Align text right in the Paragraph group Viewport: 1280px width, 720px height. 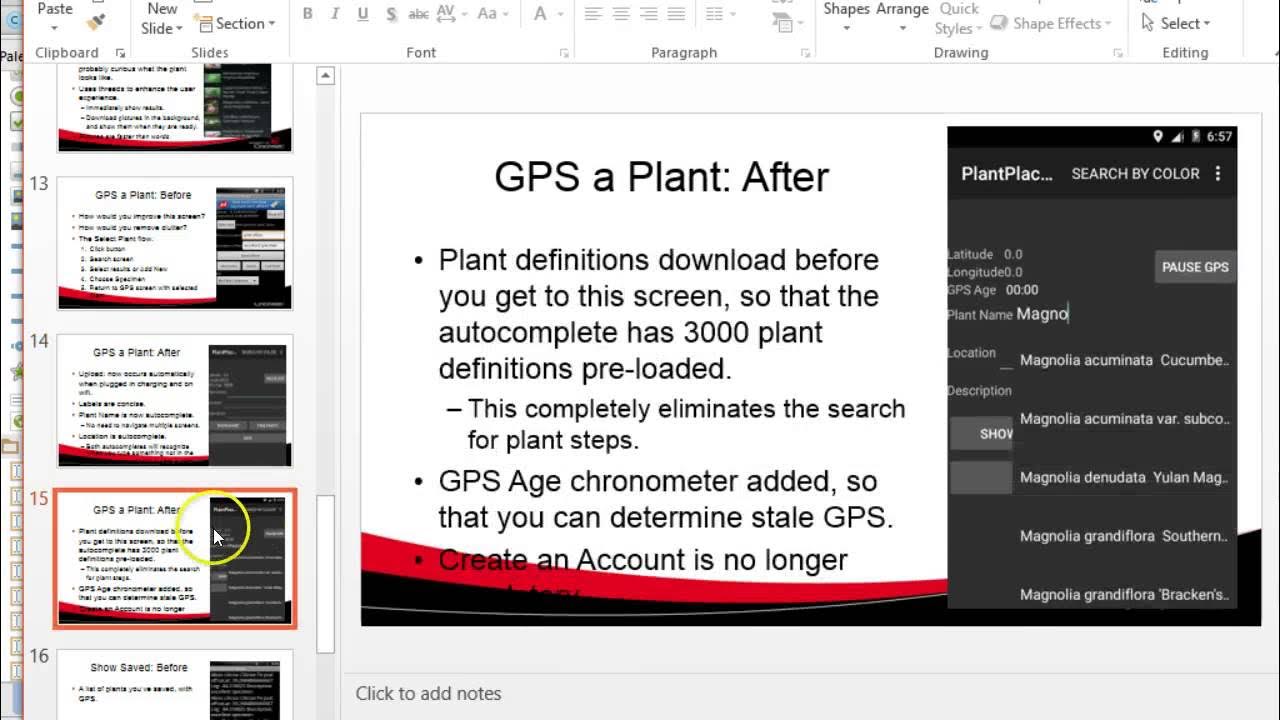pyautogui.click(x=649, y=14)
